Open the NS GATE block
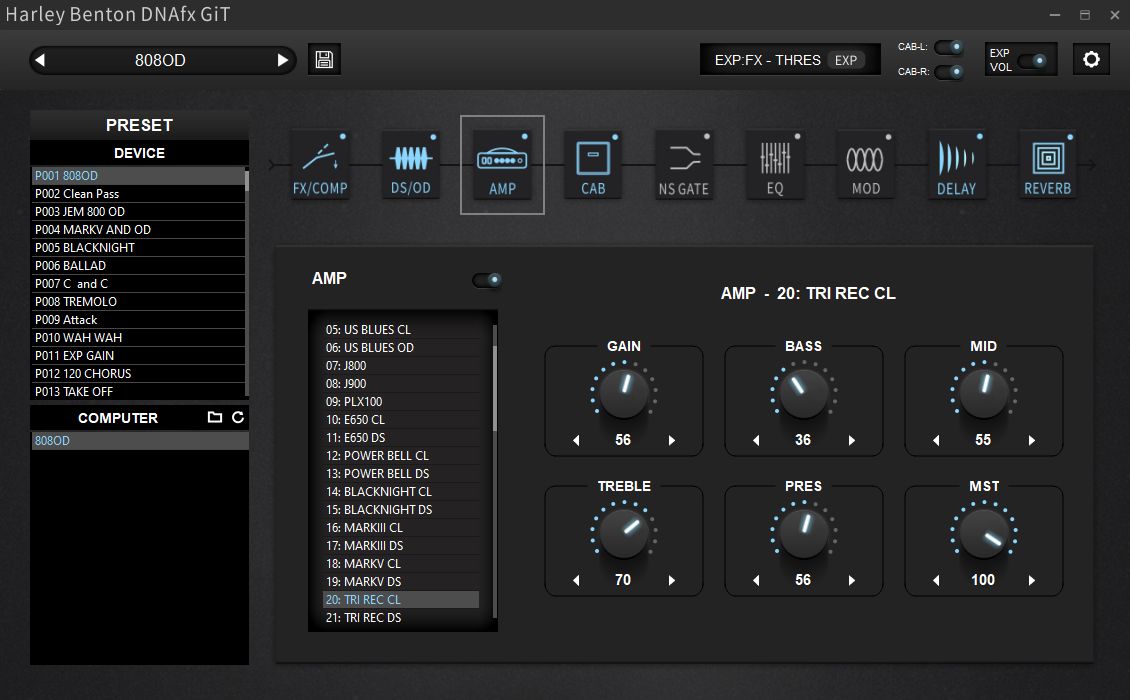 pyautogui.click(x=684, y=165)
